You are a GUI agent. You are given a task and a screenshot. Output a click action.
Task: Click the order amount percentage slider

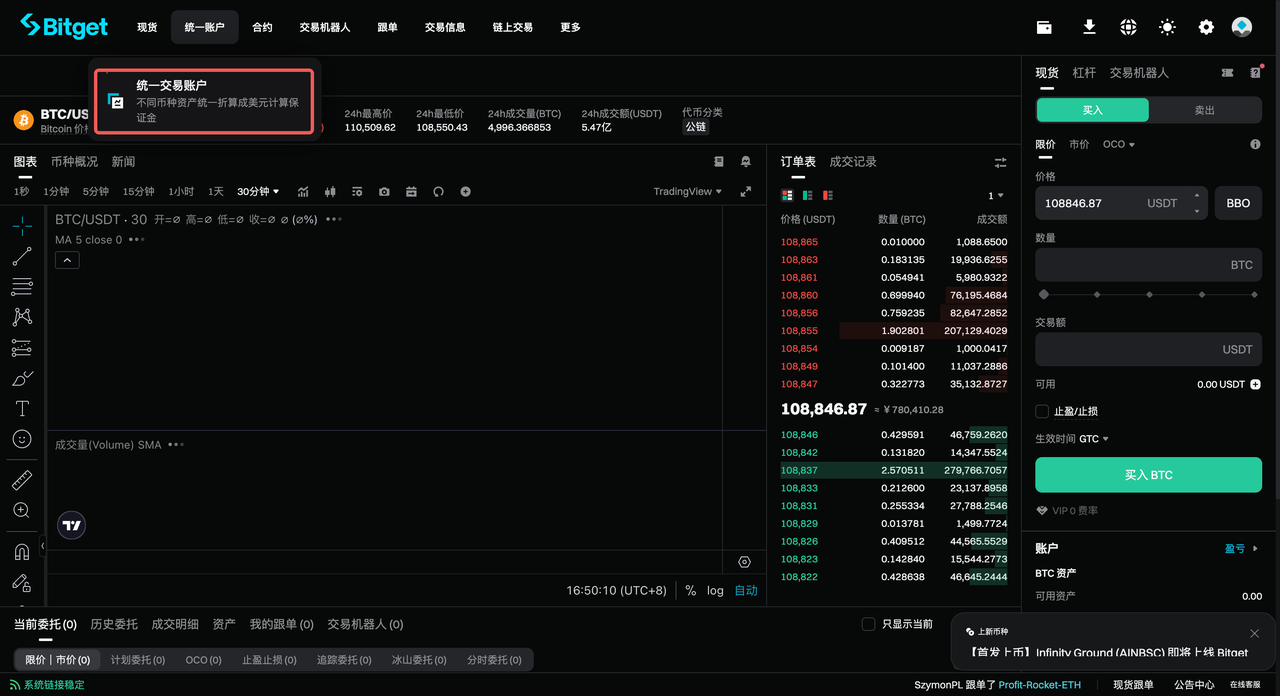1148,295
